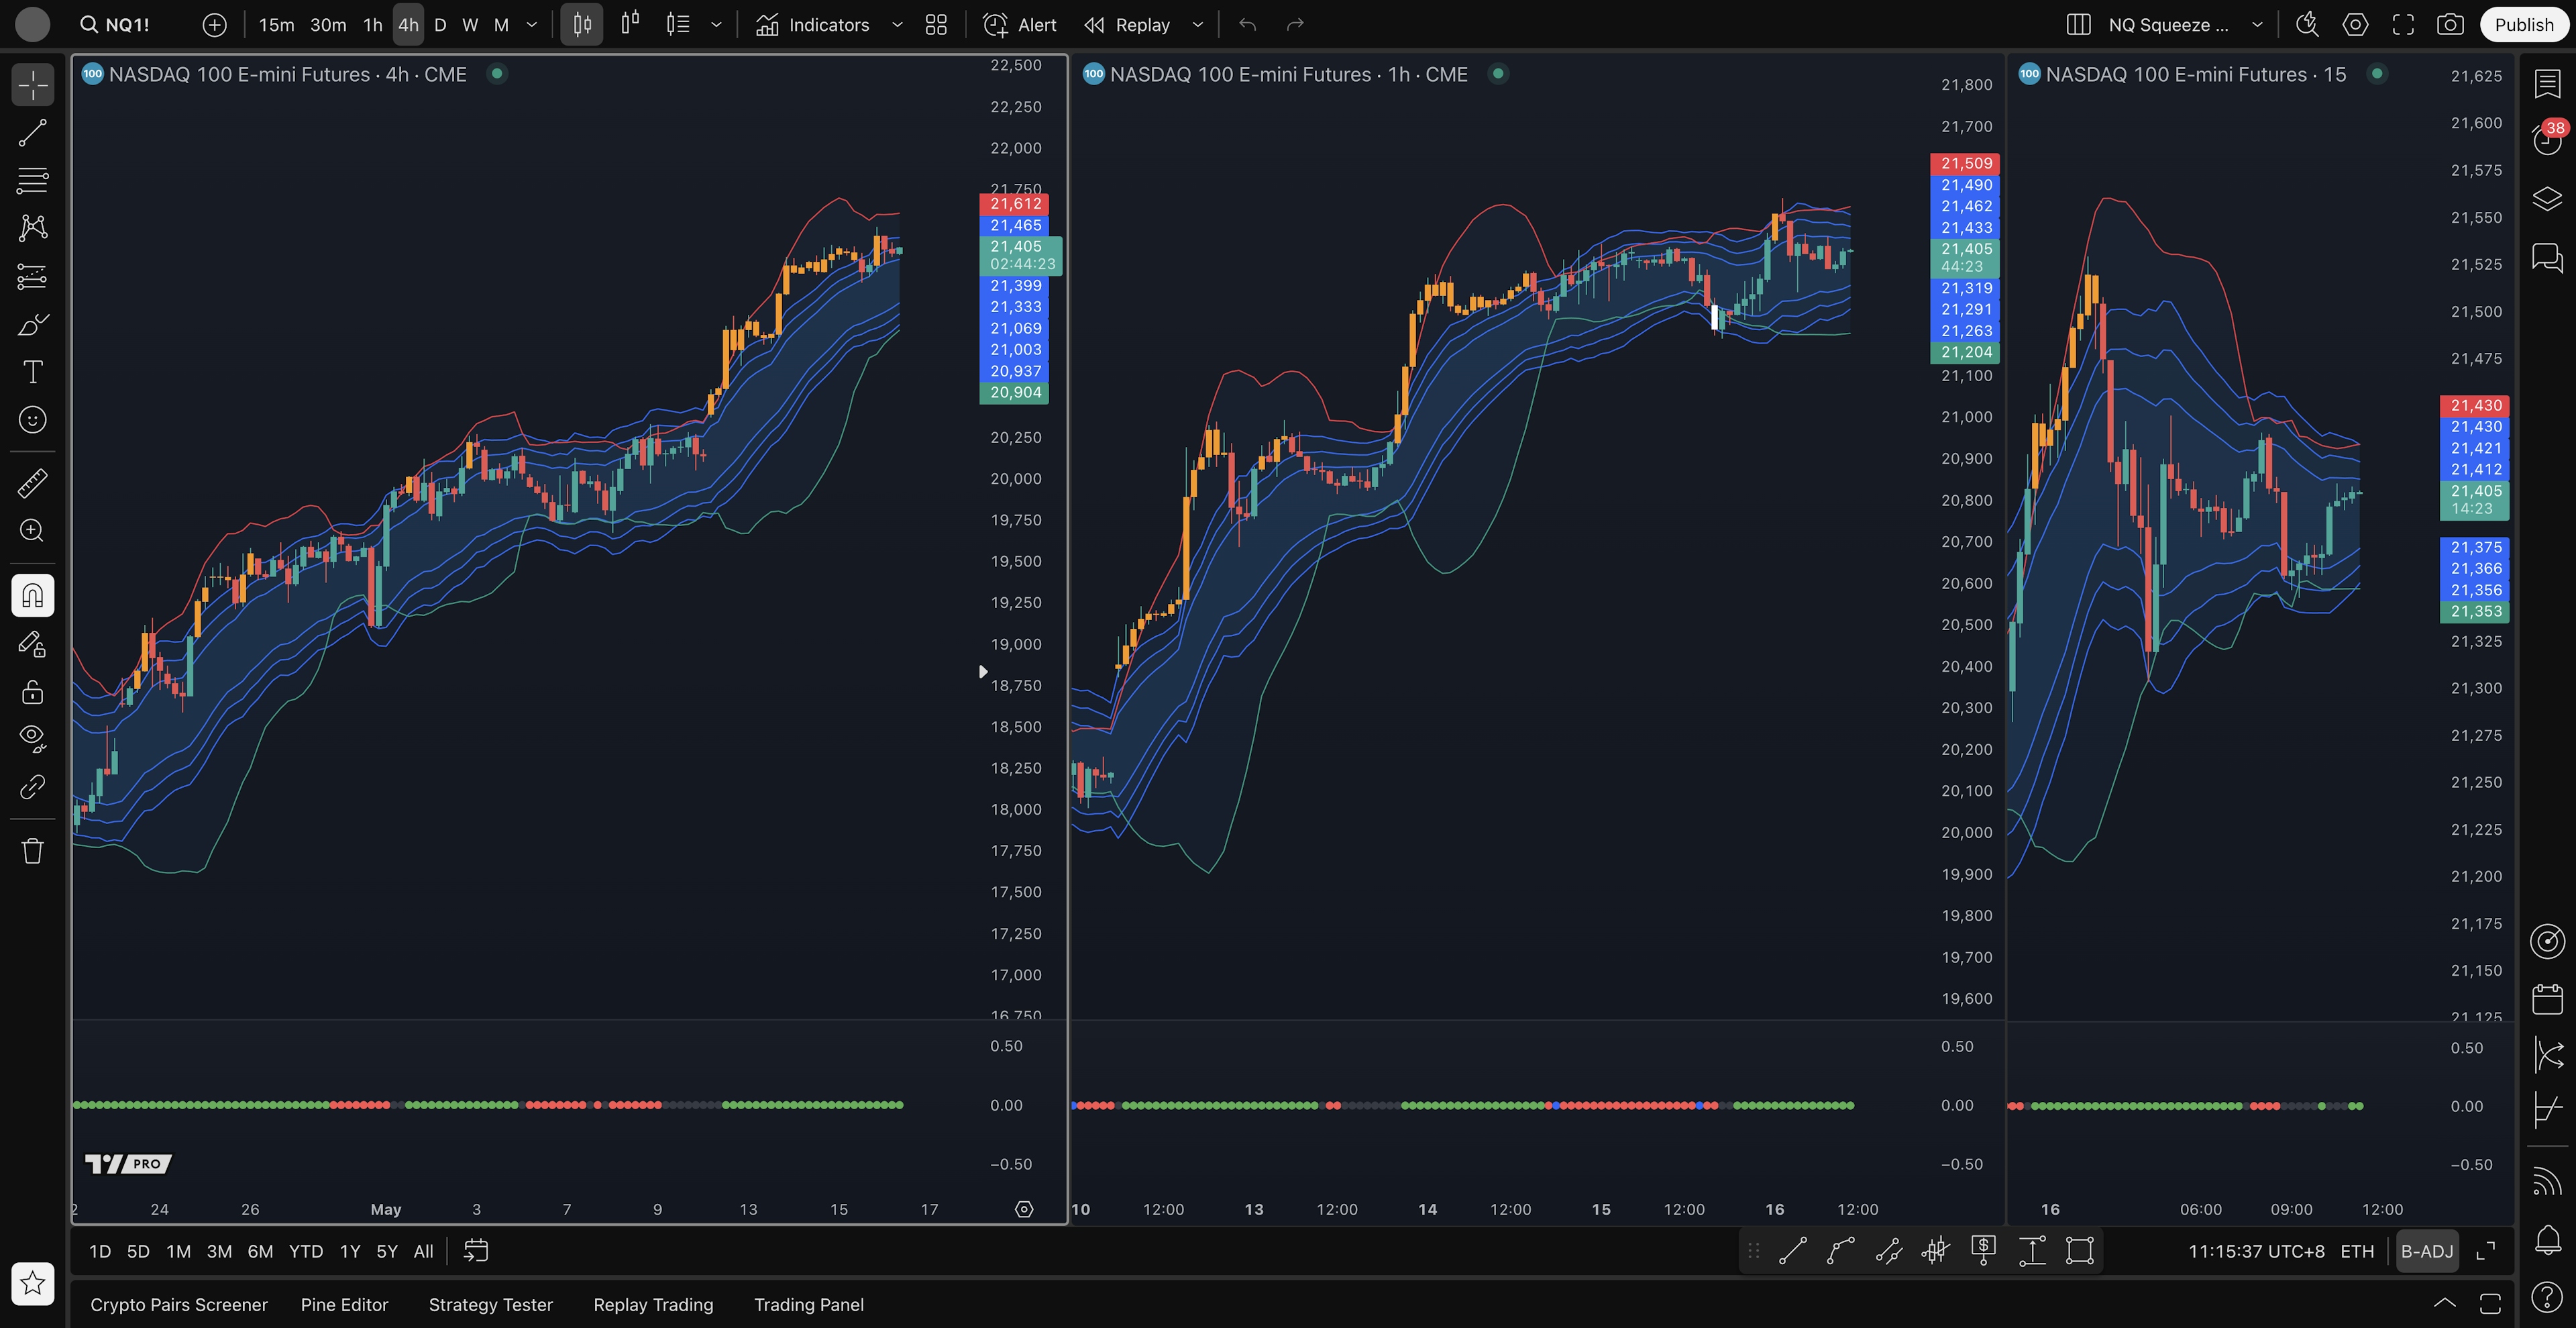Open the Pine Editor tab
The image size is (2576, 1328).
click(x=344, y=1304)
